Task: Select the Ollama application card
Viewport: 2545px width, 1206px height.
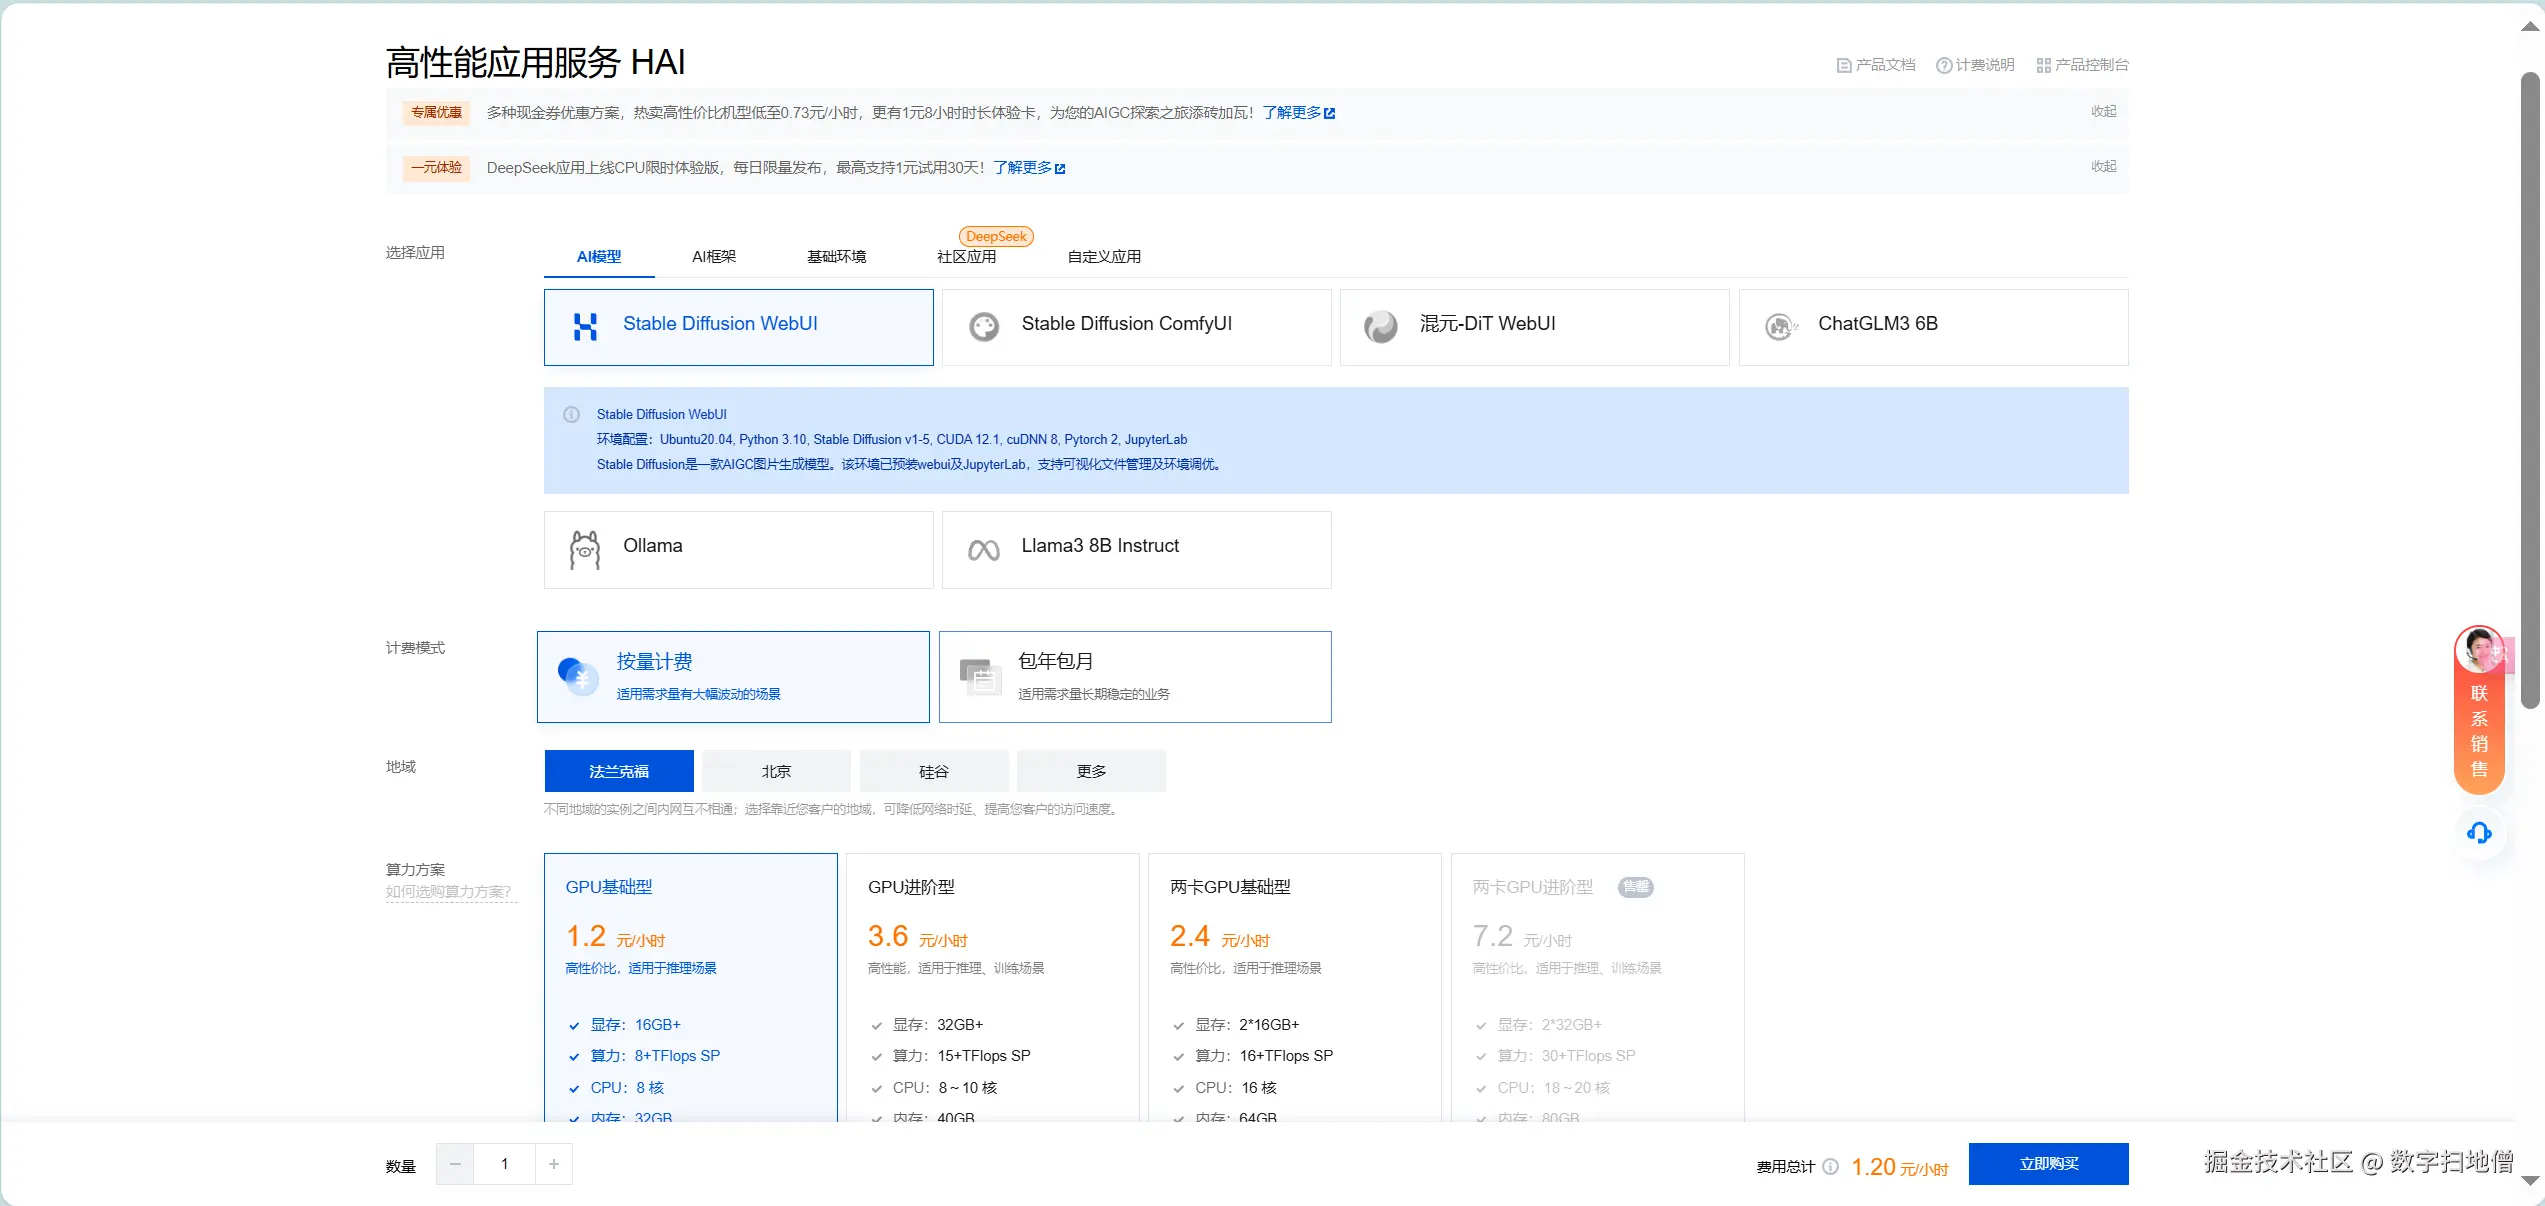Action: coord(738,550)
